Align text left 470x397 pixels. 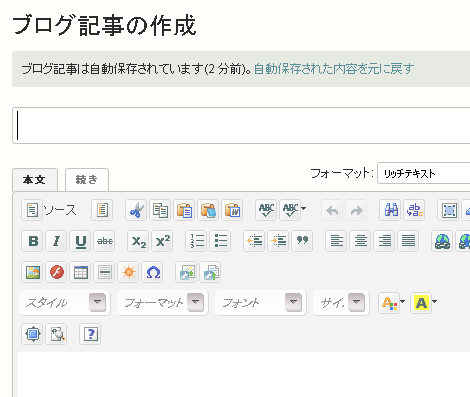336,241
